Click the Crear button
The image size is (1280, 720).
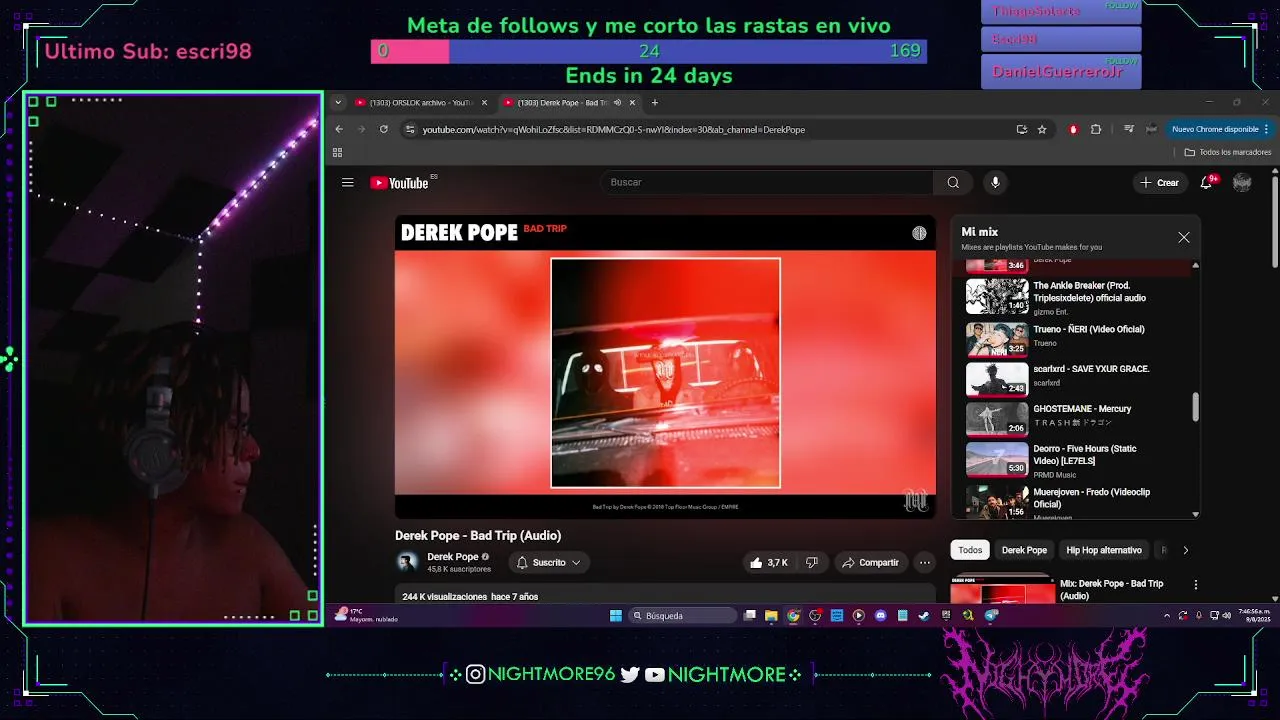point(1160,182)
